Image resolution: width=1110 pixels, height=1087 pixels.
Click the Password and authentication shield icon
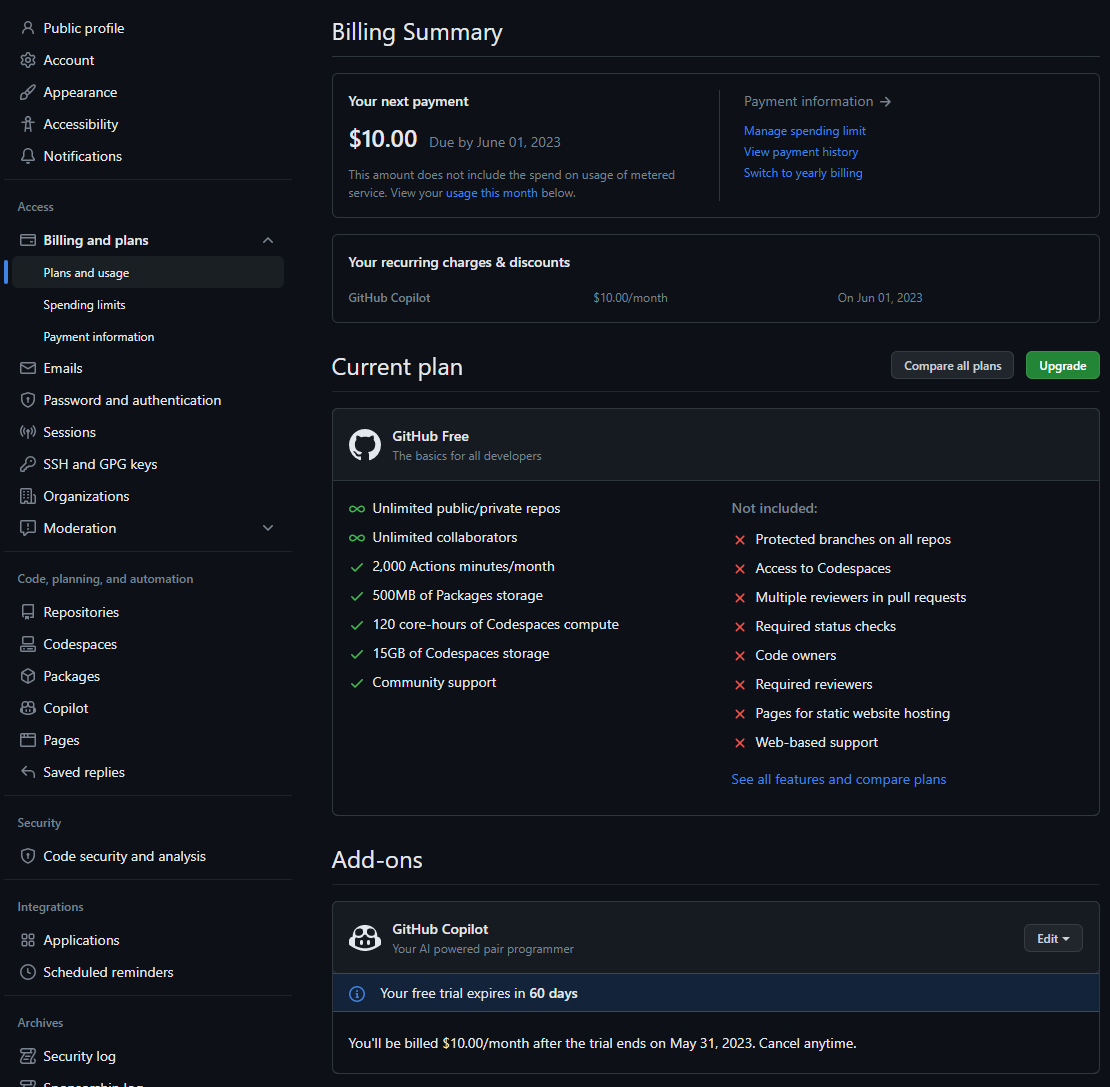pyautogui.click(x=28, y=400)
